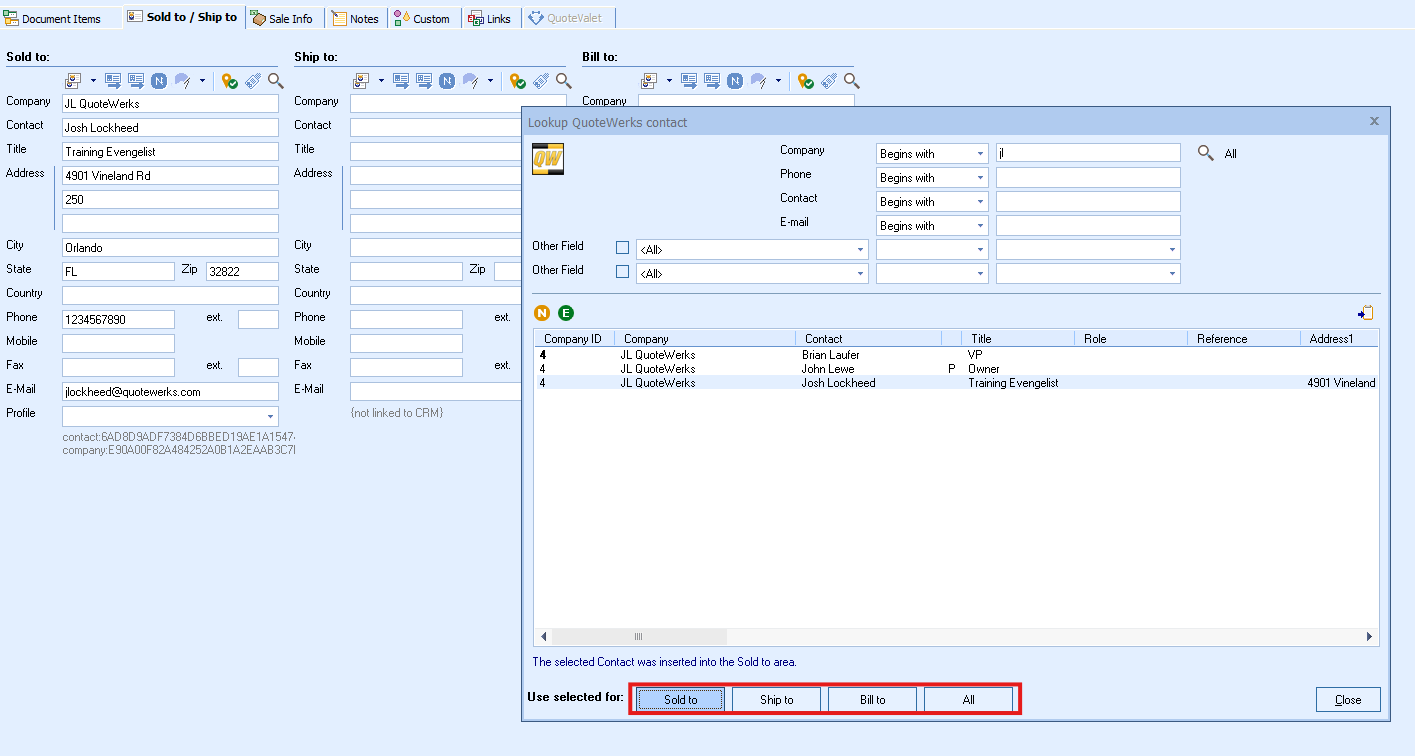
Task: Click the tag icon in Bill to toolbar
Action: (x=830, y=81)
